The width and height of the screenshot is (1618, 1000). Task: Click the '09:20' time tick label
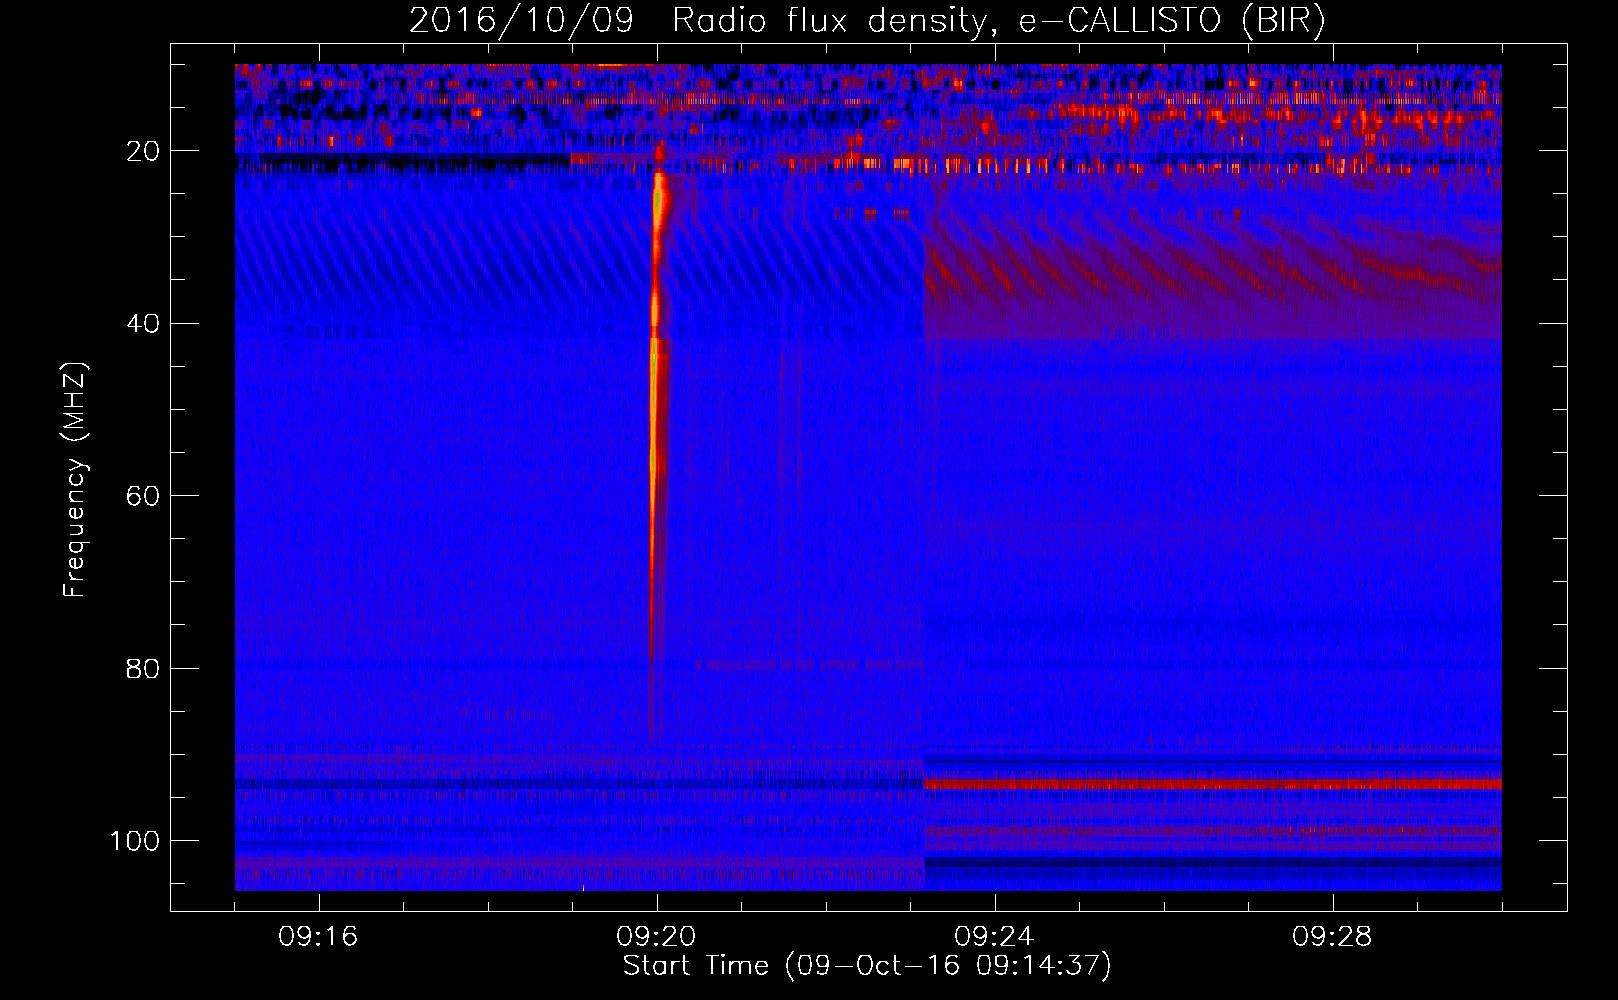[656, 937]
